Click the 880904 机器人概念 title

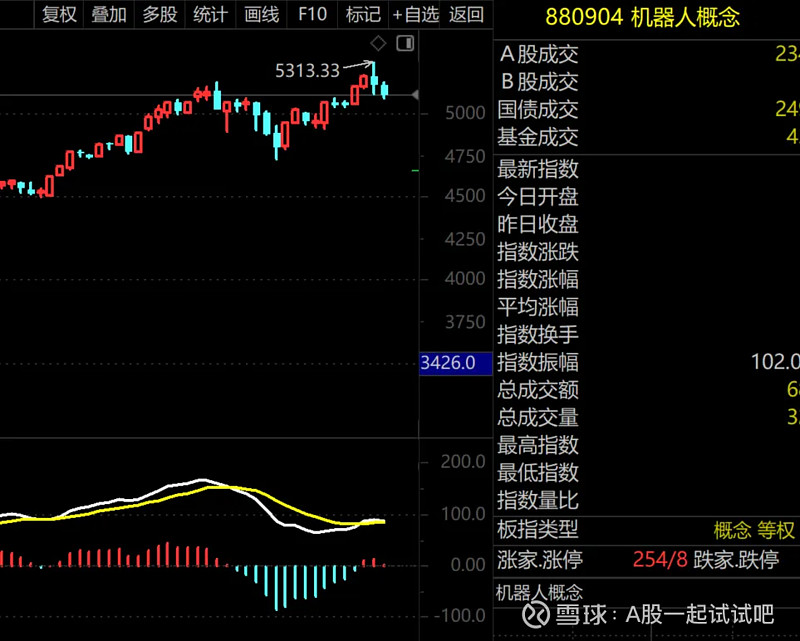pos(642,17)
